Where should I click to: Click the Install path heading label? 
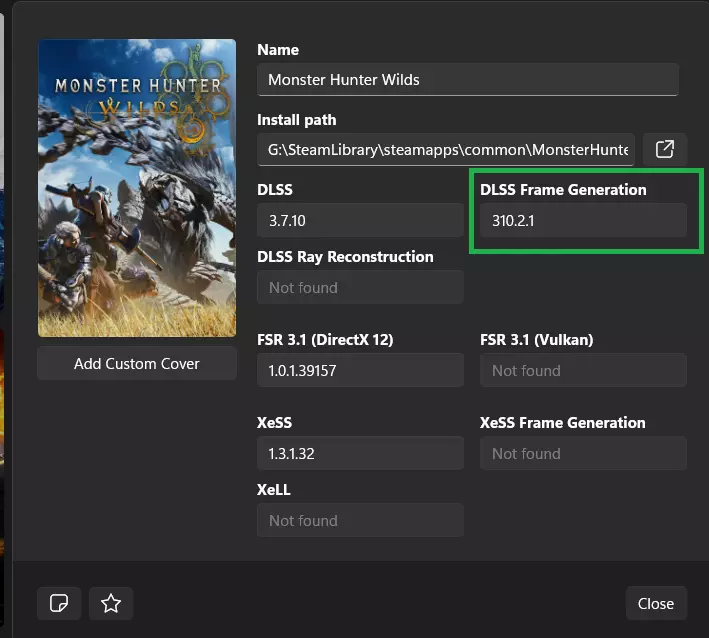tap(297, 120)
